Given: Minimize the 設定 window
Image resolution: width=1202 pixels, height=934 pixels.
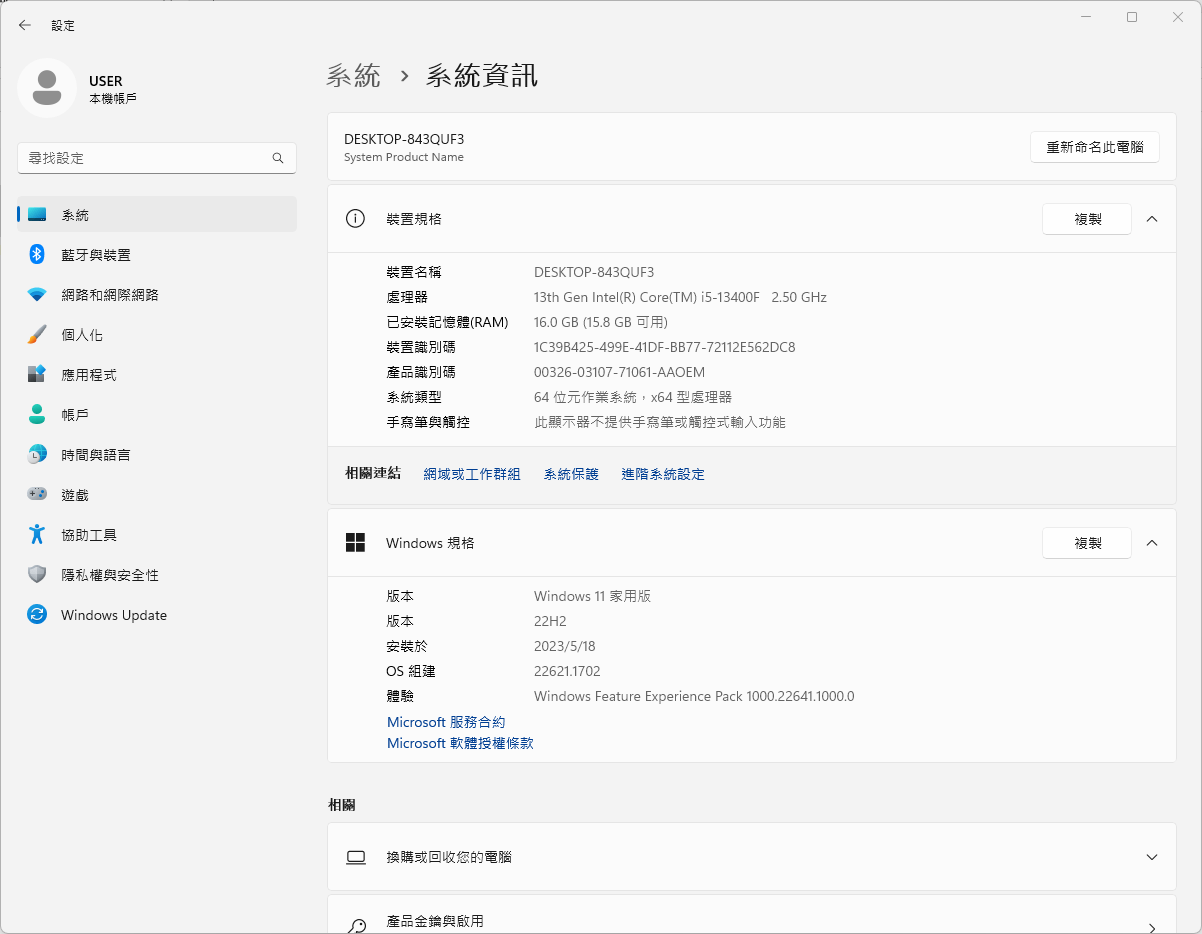Looking at the screenshot, I should [1086, 17].
